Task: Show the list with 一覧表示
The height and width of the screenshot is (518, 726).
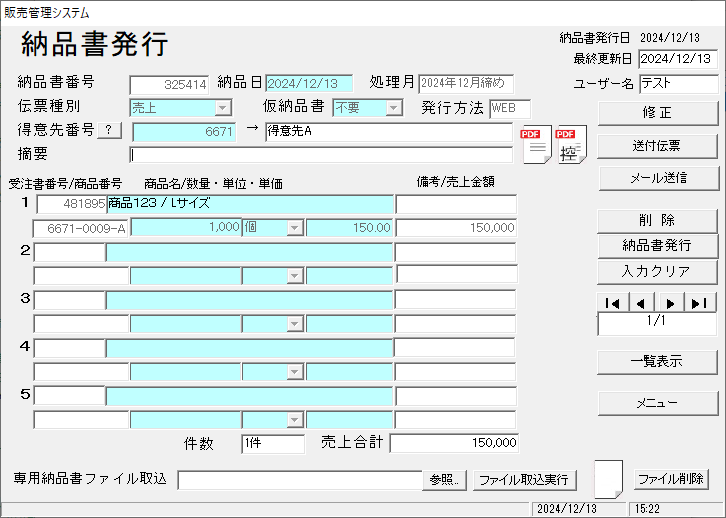Action: point(657,362)
